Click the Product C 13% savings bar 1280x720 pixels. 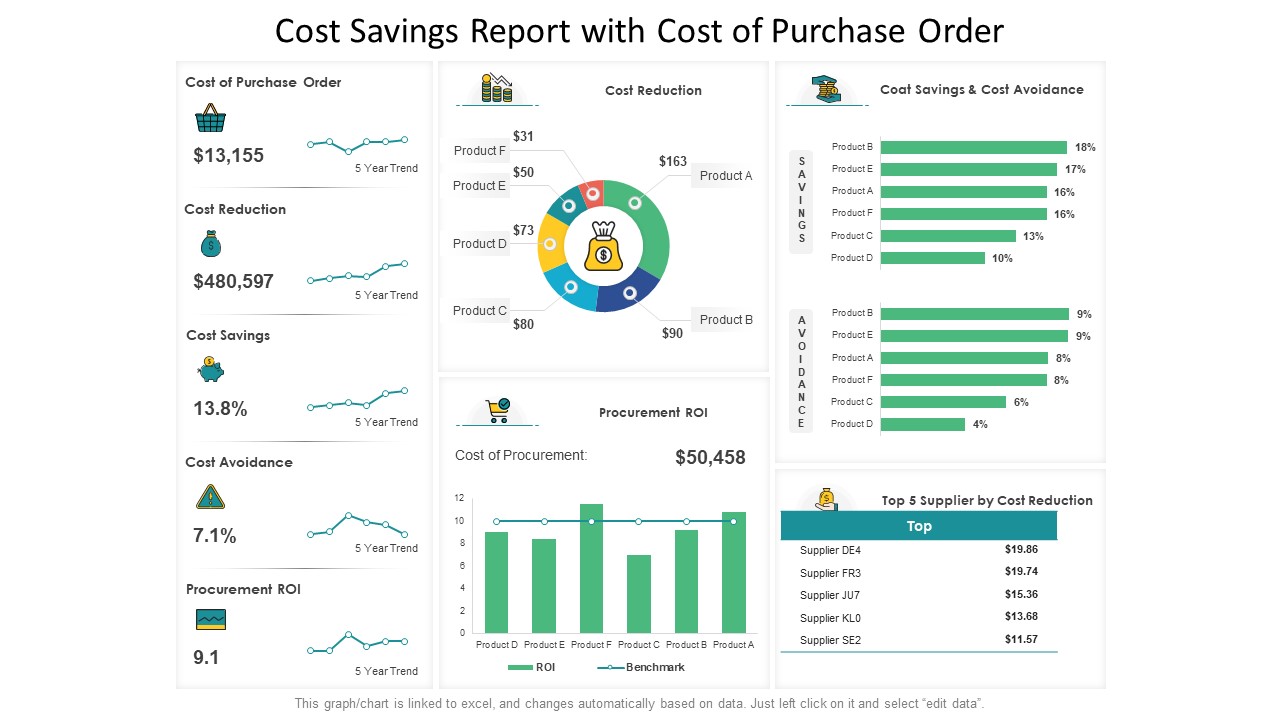pos(948,236)
